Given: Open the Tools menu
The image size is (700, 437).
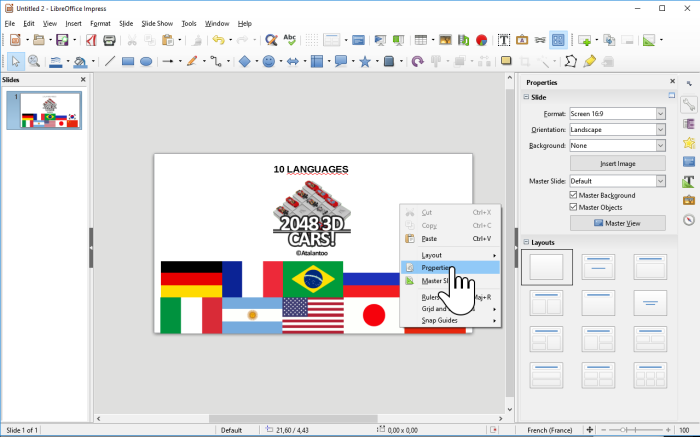Looking at the screenshot, I should (189, 24).
